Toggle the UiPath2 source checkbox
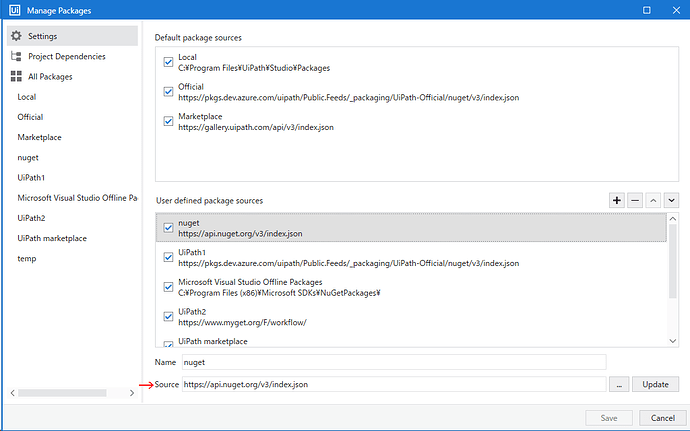The width and height of the screenshot is (690, 431). [x=168, y=317]
